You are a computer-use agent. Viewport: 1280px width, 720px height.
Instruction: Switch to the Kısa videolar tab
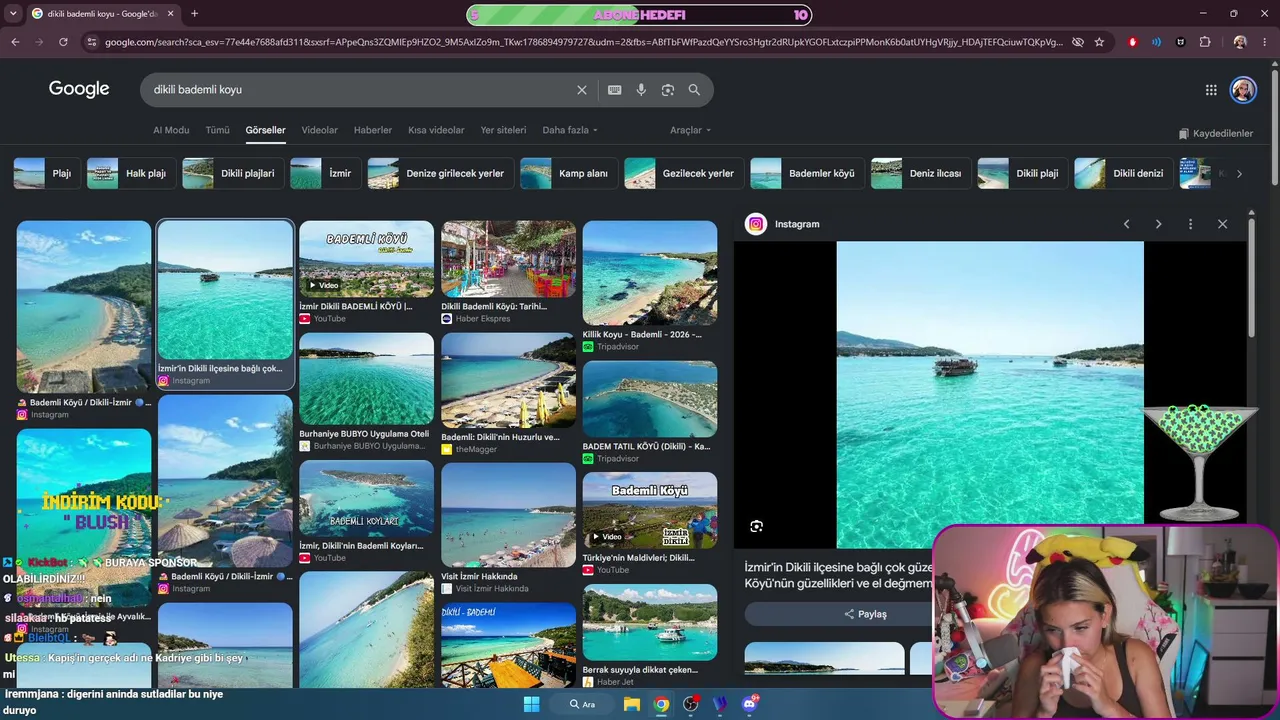pyautogui.click(x=436, y=130)
